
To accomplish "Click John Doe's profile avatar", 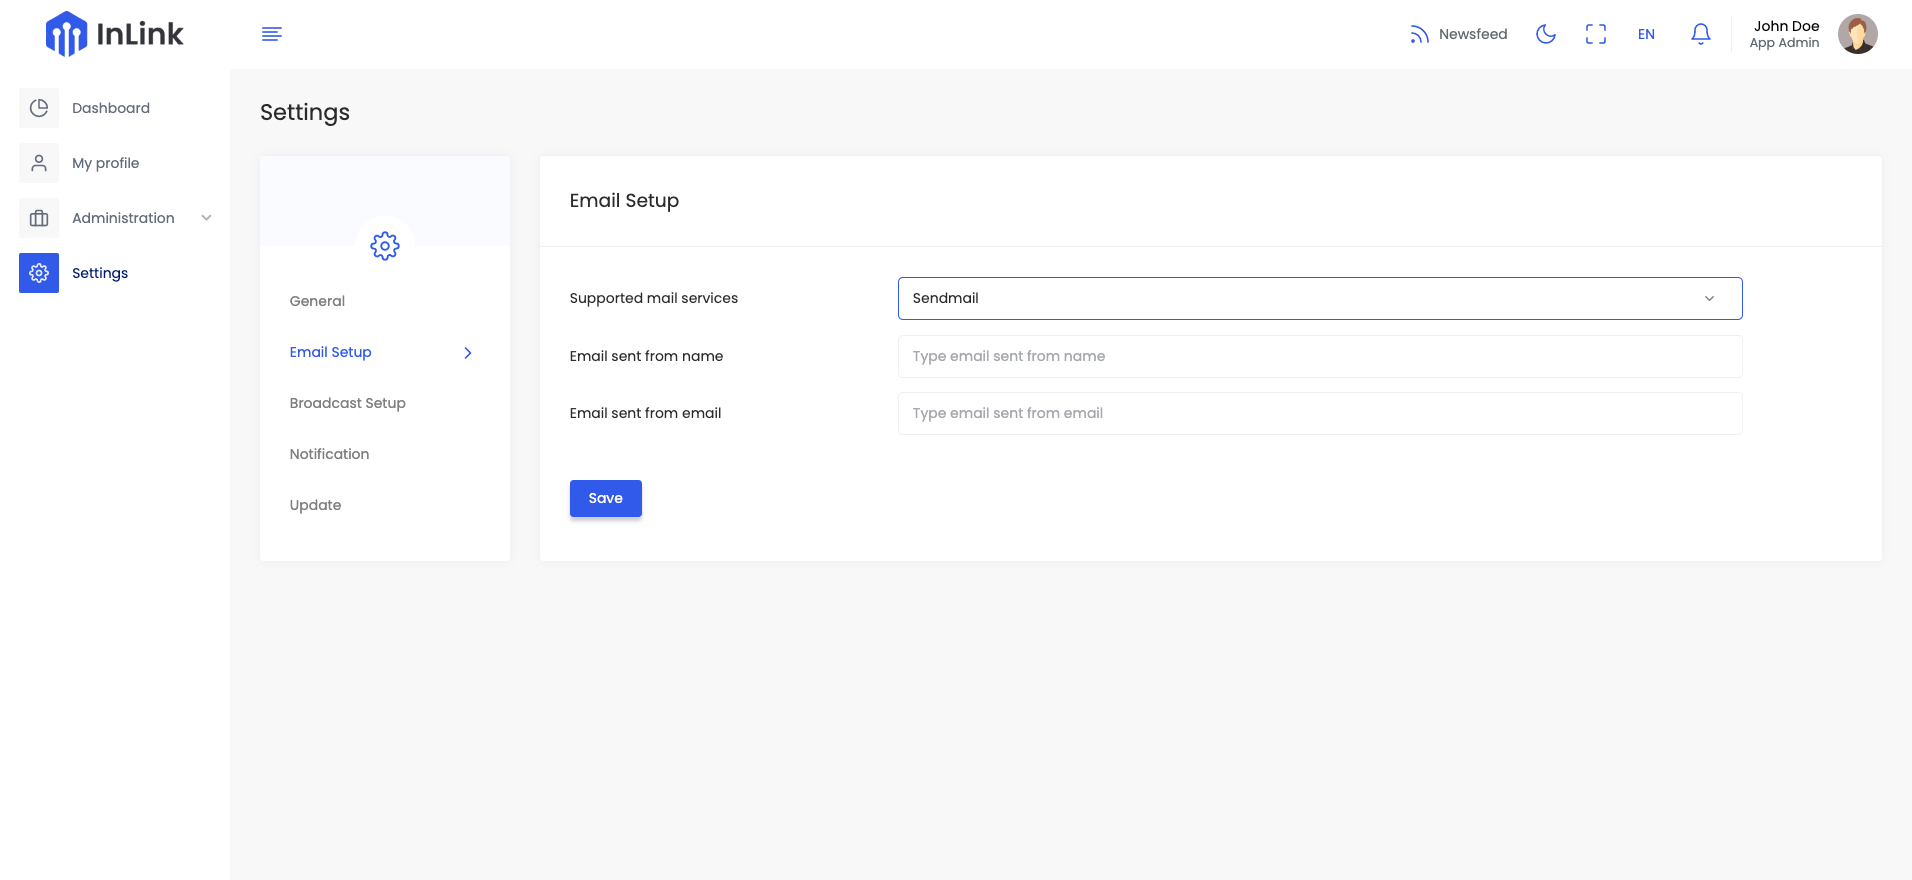I will (x=1857, y=34).
